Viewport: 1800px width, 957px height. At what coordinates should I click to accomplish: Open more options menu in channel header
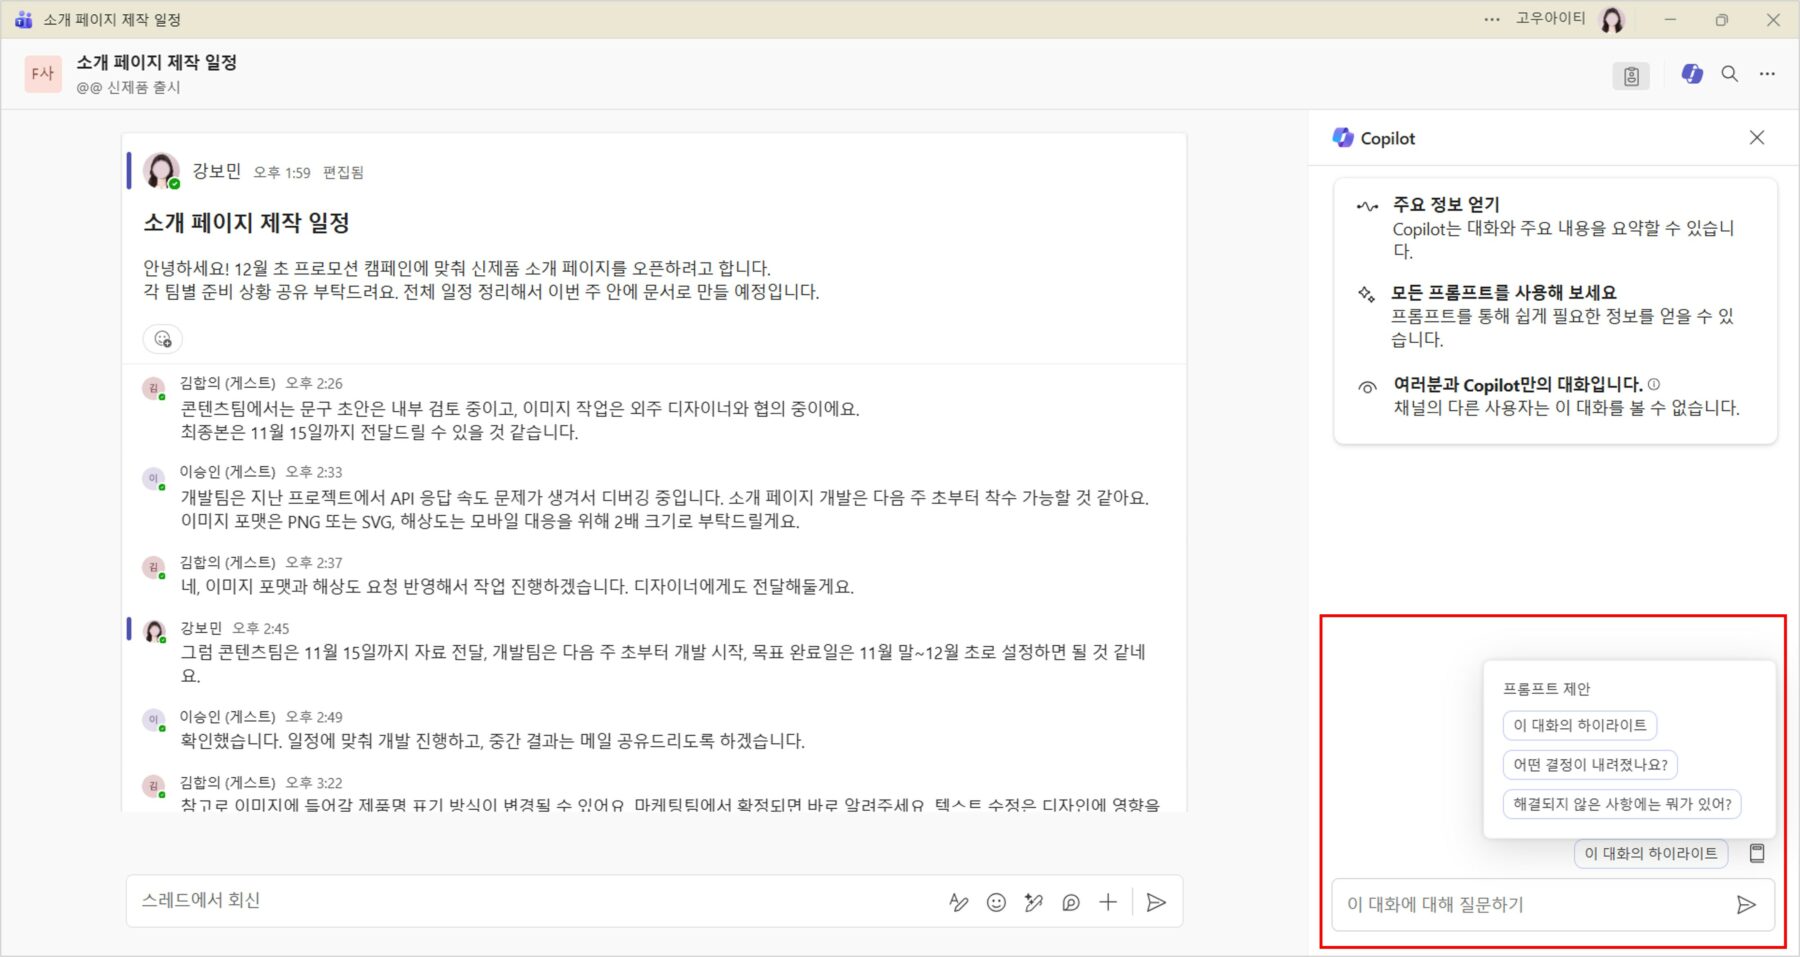tap(1767, 74)
